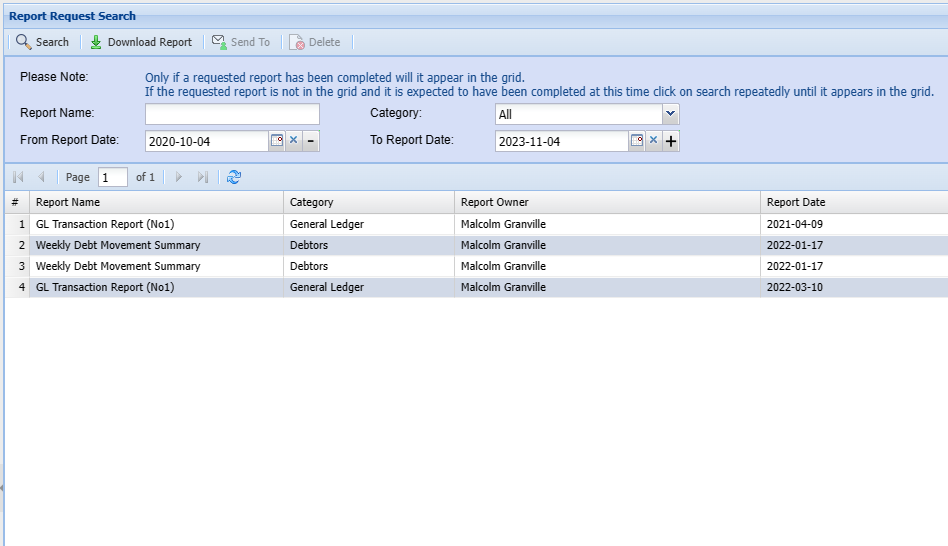
Task: Clear the To Report Date value
Action: 653,141
